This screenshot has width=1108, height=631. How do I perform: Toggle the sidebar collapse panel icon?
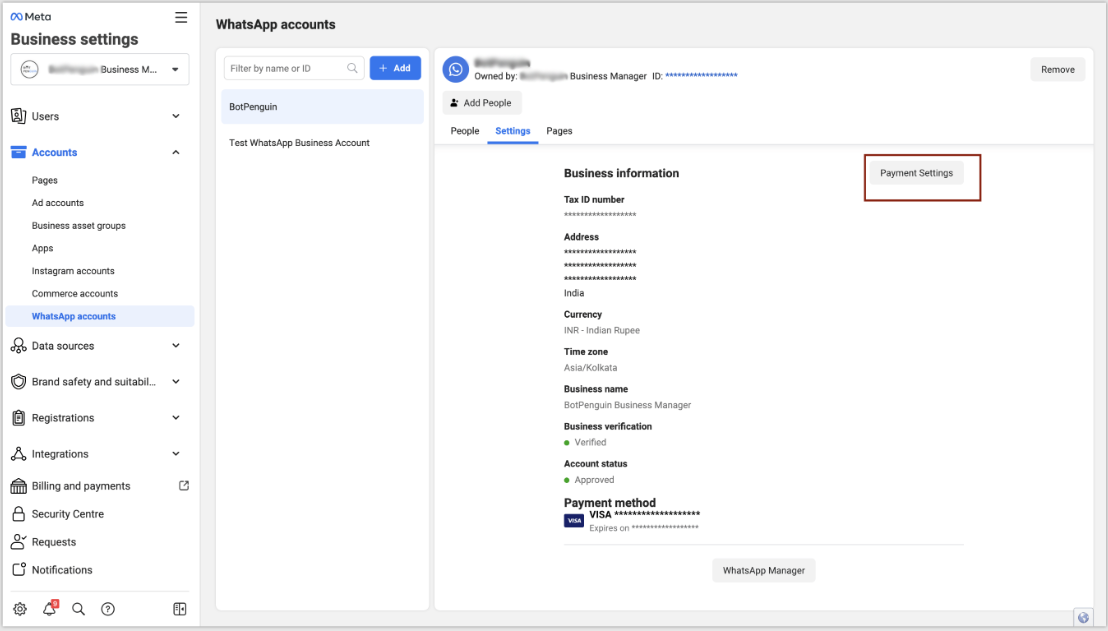pyautogui.click(x=180, y=609)
